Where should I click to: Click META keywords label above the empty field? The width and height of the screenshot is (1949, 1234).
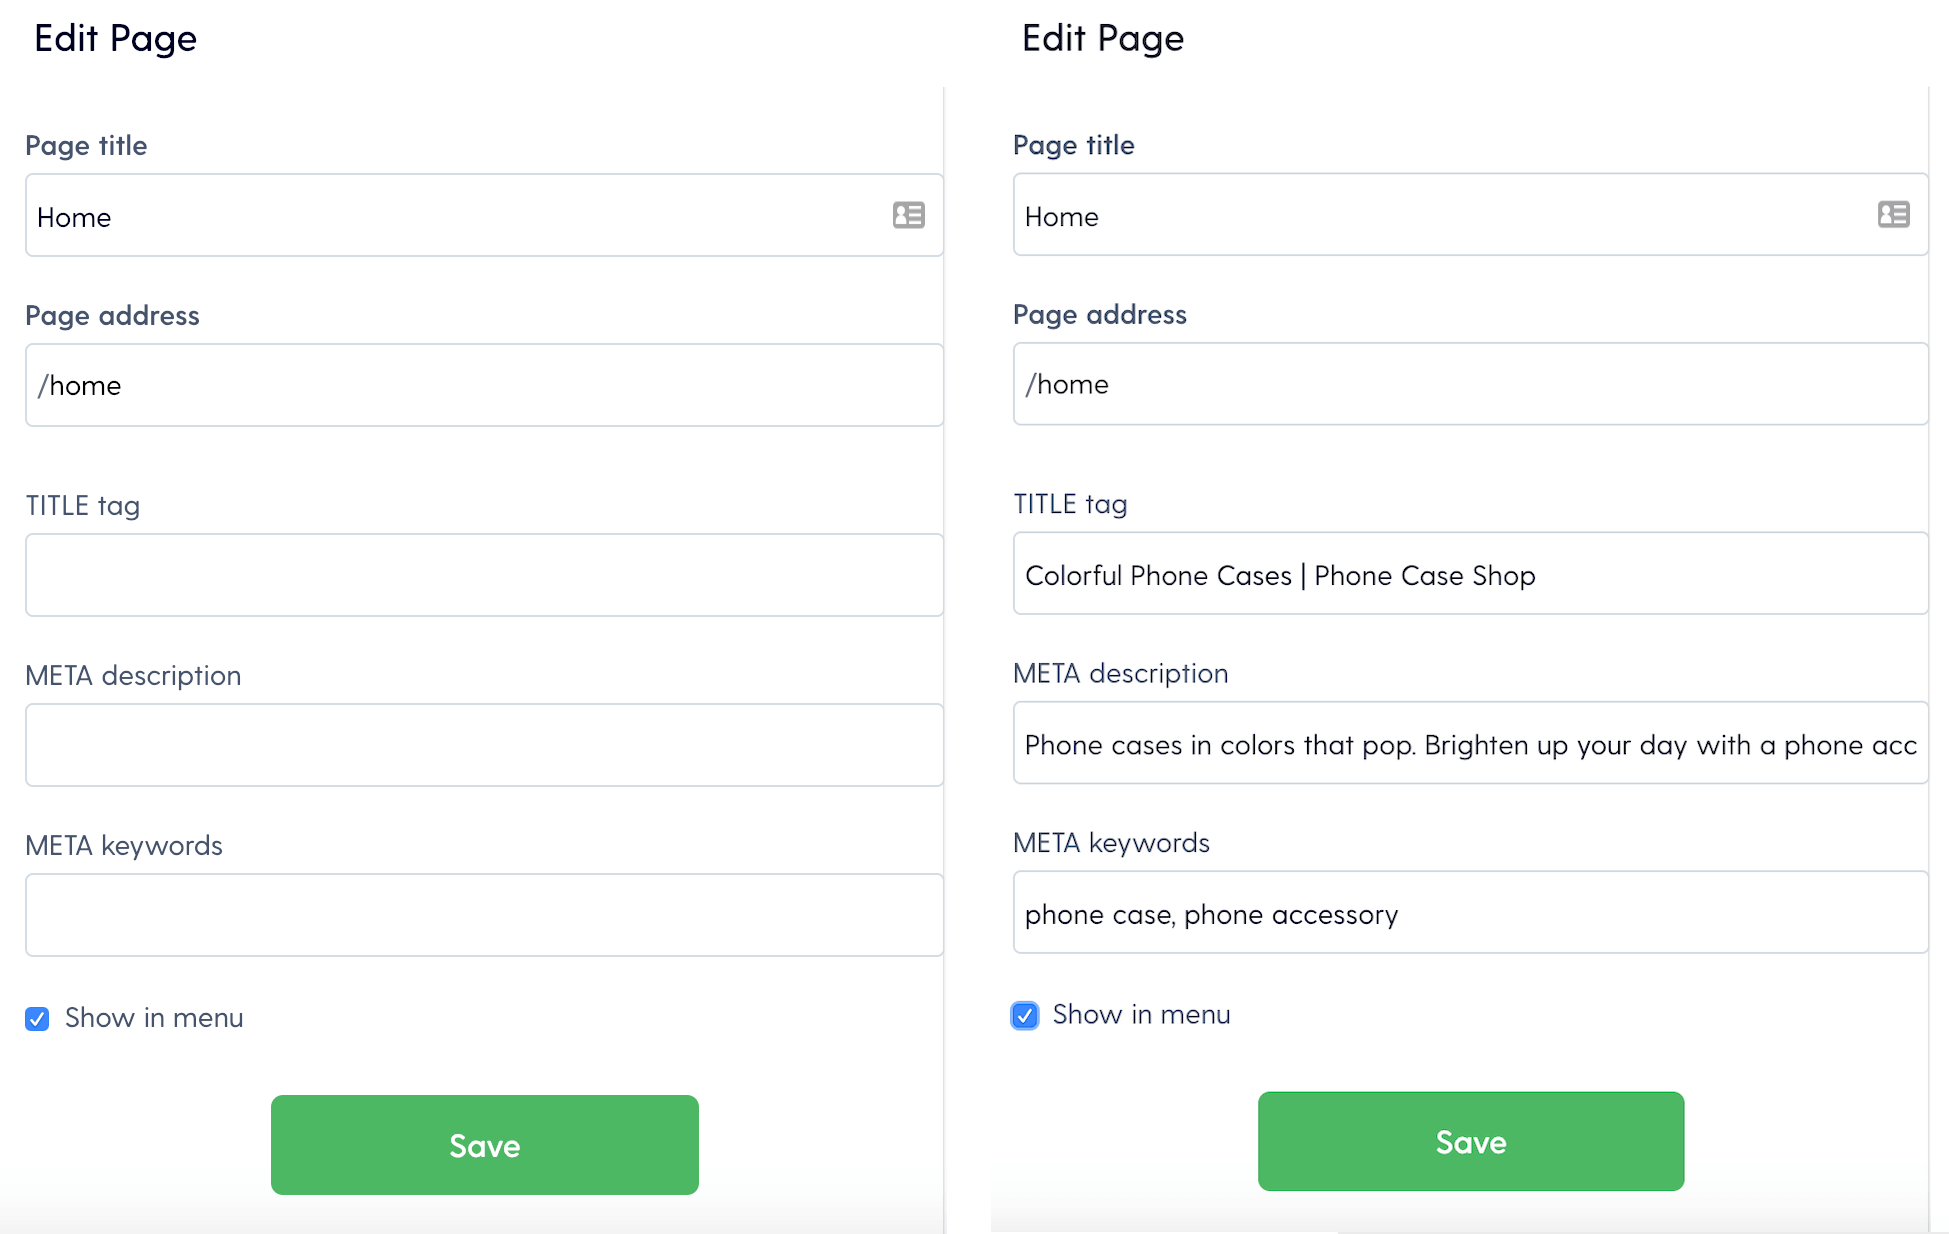(124, 846)
